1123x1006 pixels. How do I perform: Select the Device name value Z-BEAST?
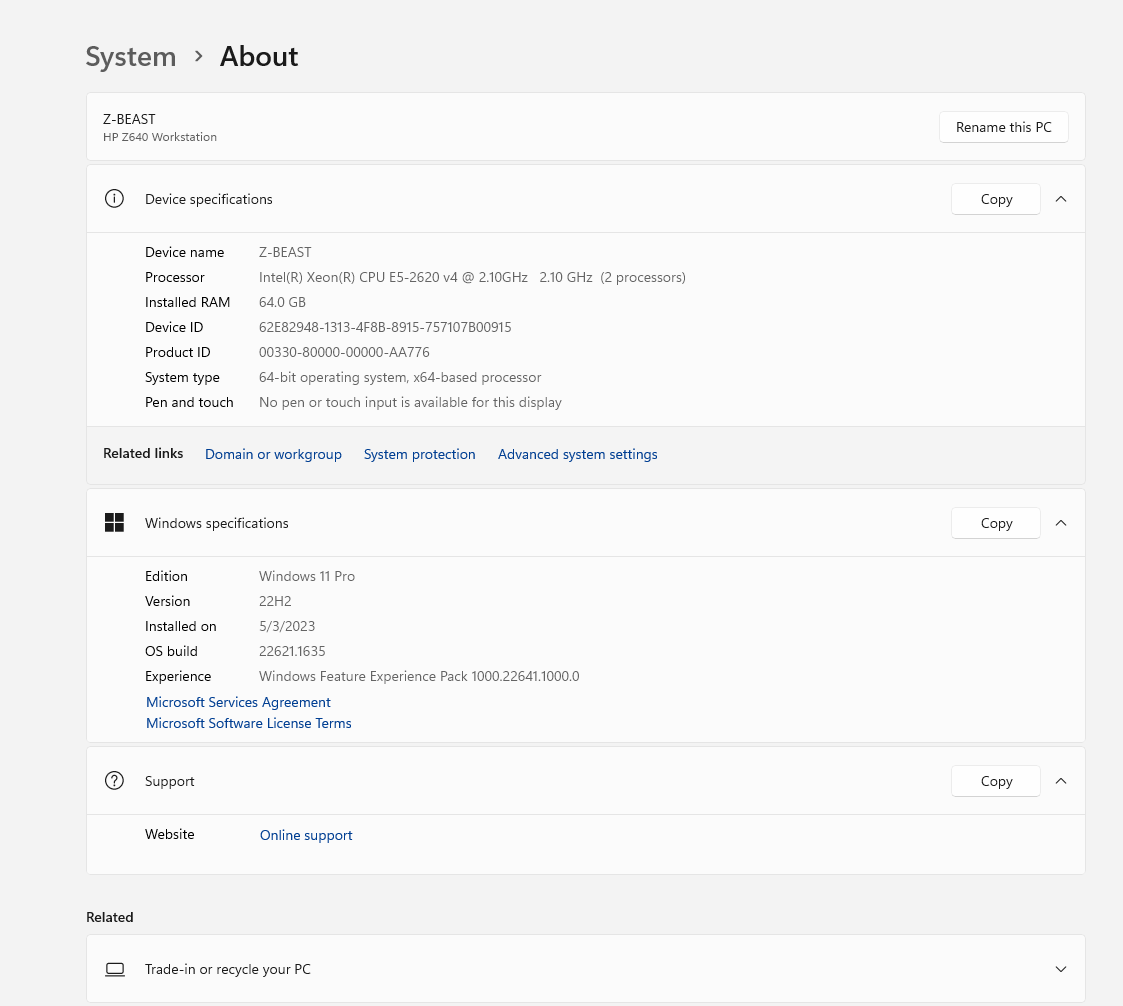coord(285,252)
